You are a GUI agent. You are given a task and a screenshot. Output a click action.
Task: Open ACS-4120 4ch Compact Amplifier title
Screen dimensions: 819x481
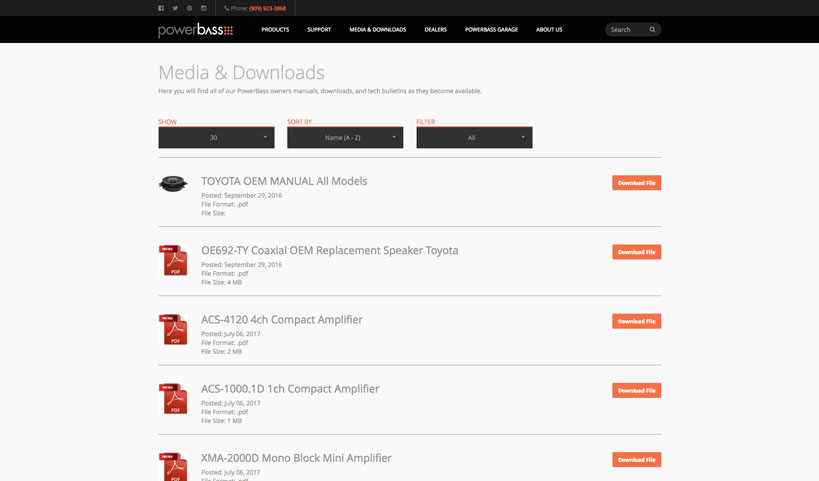(x=282, y=320)
